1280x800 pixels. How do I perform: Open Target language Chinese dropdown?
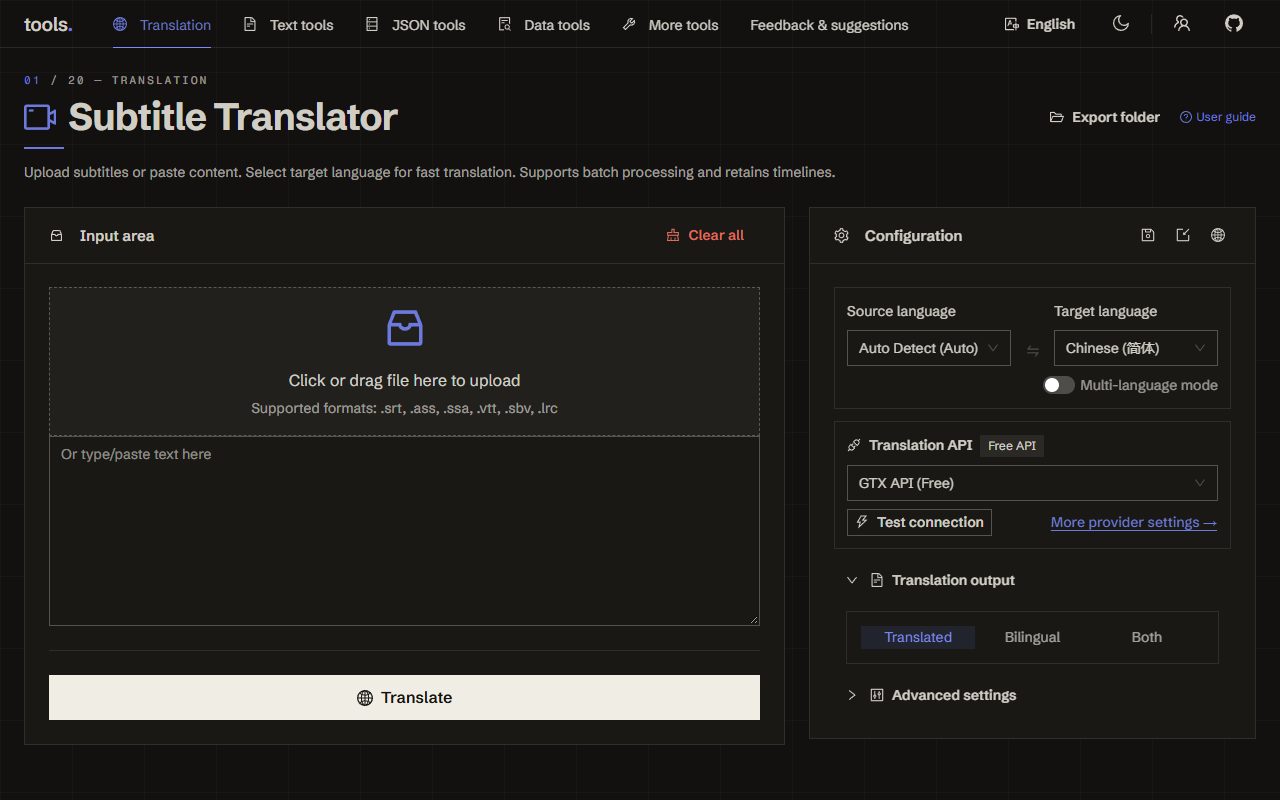(1136, 348)
